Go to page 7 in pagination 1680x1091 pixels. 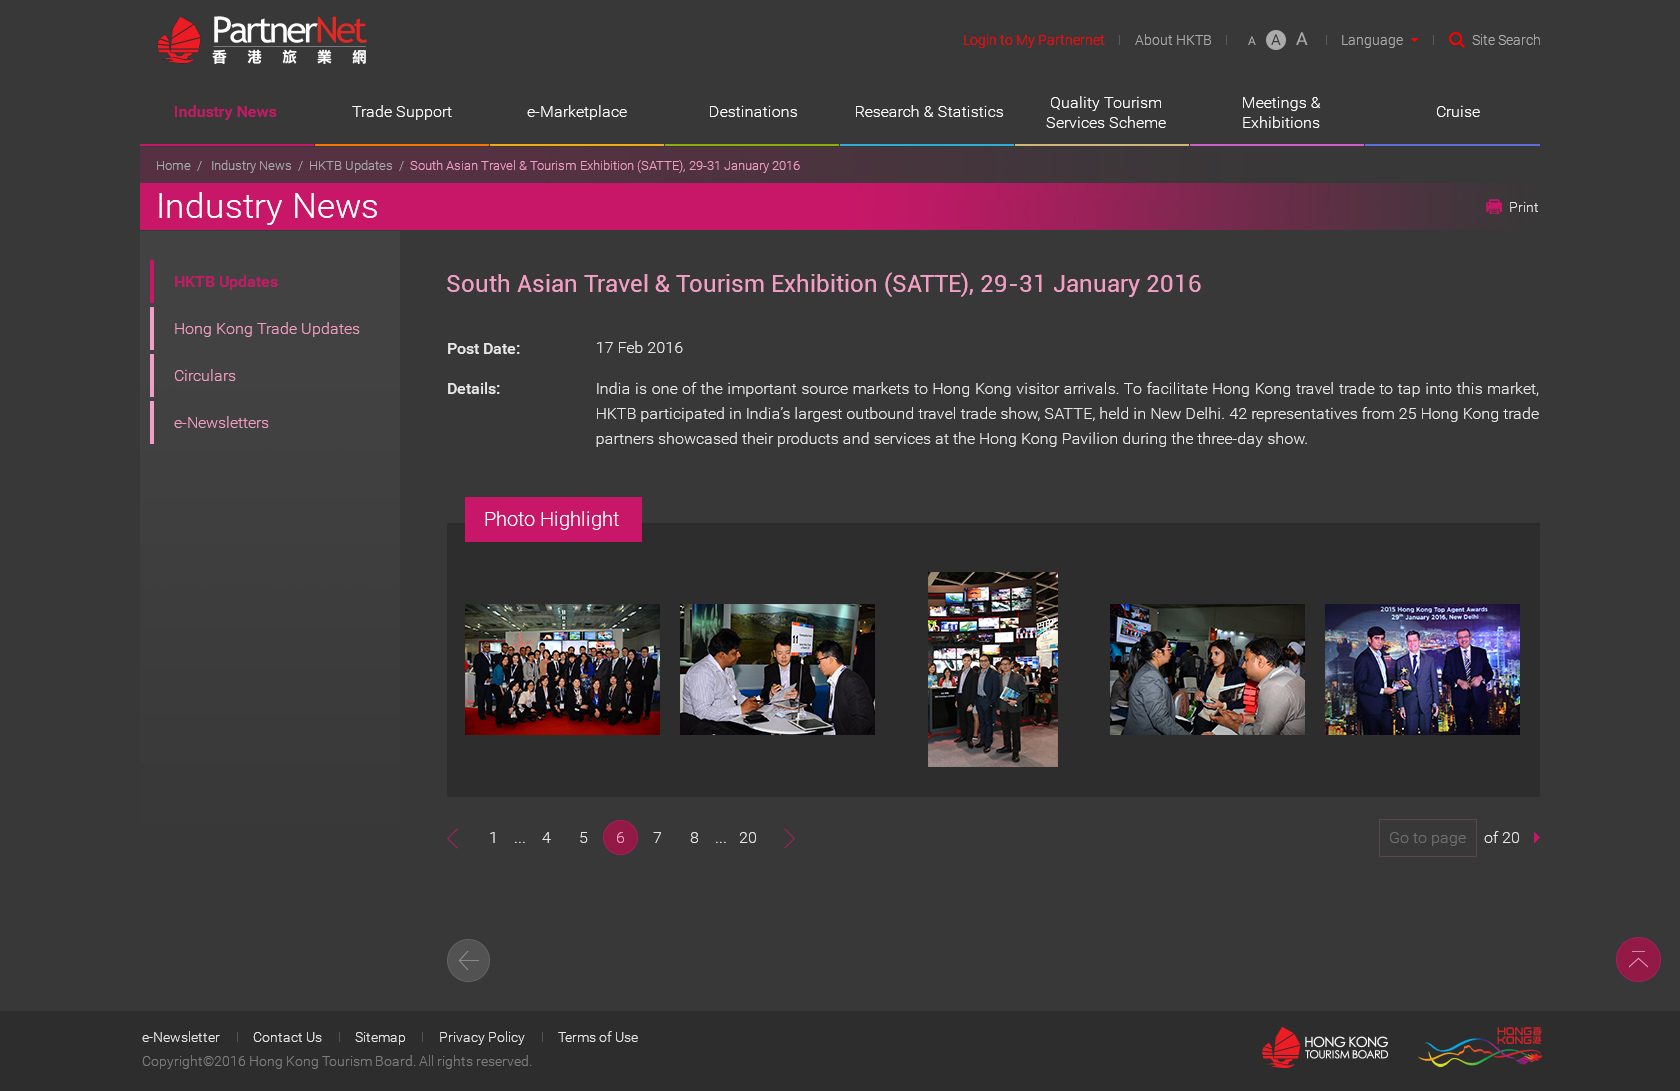pyautogui.click(x=657, y=838)
